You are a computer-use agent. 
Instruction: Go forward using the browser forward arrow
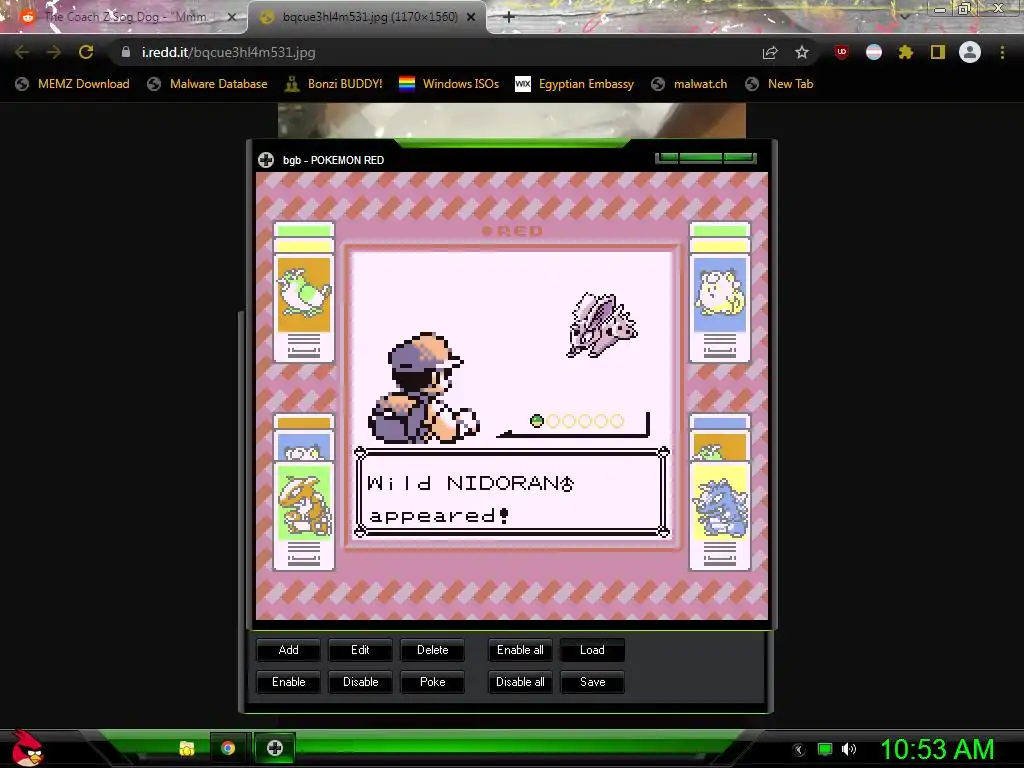point(54,52)
